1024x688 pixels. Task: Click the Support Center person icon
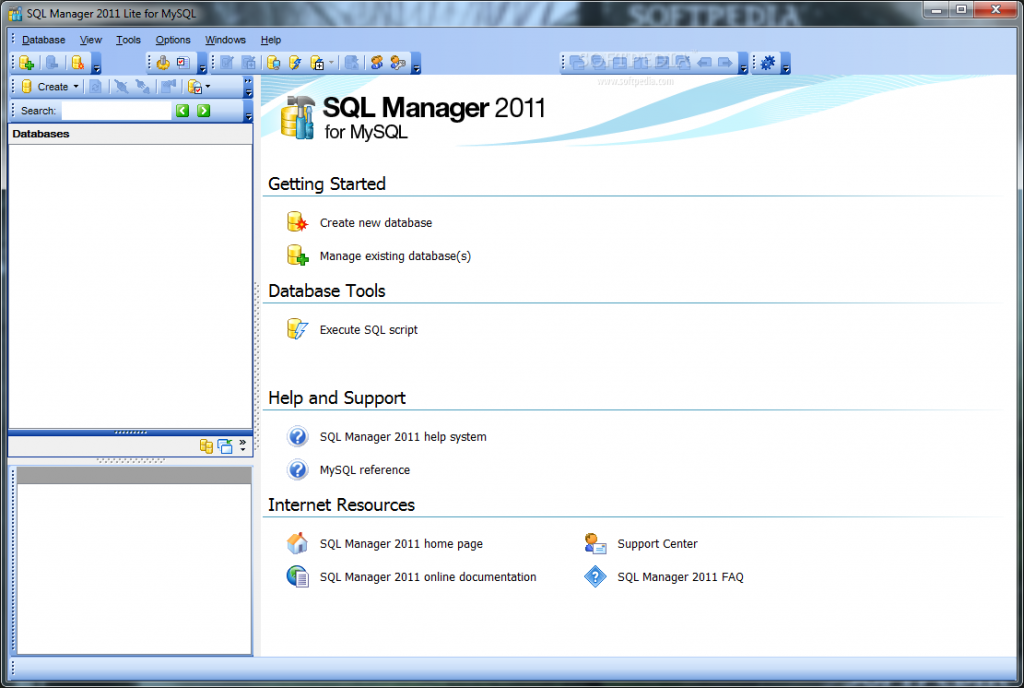coord(595,543)
